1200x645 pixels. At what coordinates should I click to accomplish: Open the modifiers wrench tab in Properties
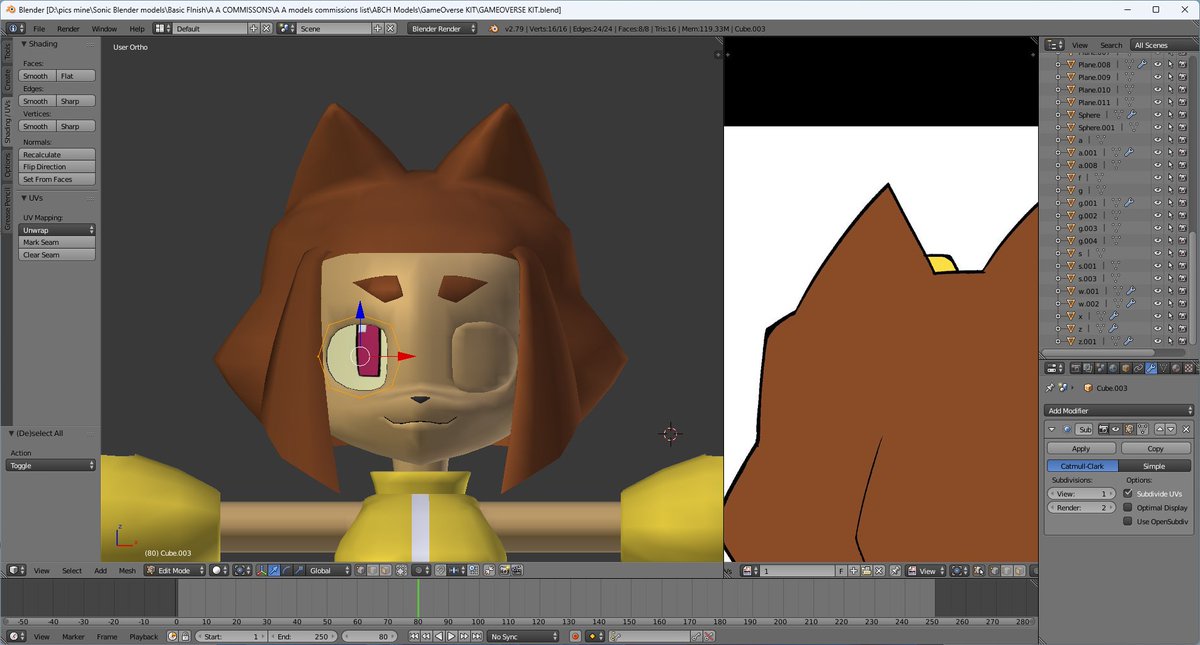coord(1151,368)
